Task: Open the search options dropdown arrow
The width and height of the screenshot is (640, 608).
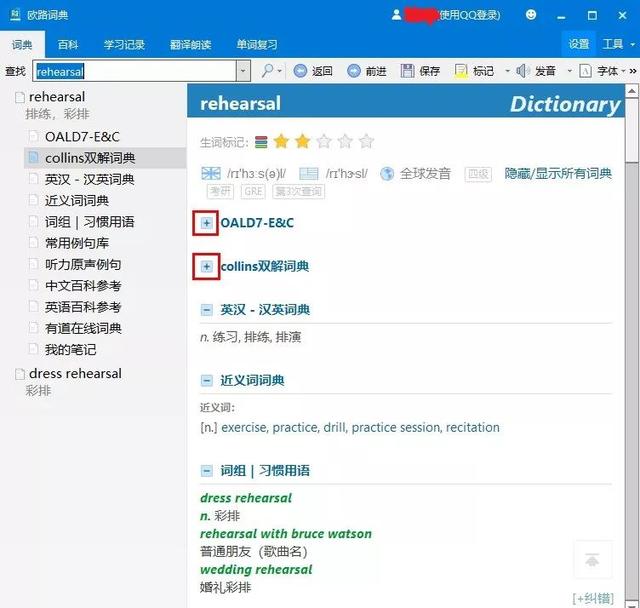Action: click(280, 71)
